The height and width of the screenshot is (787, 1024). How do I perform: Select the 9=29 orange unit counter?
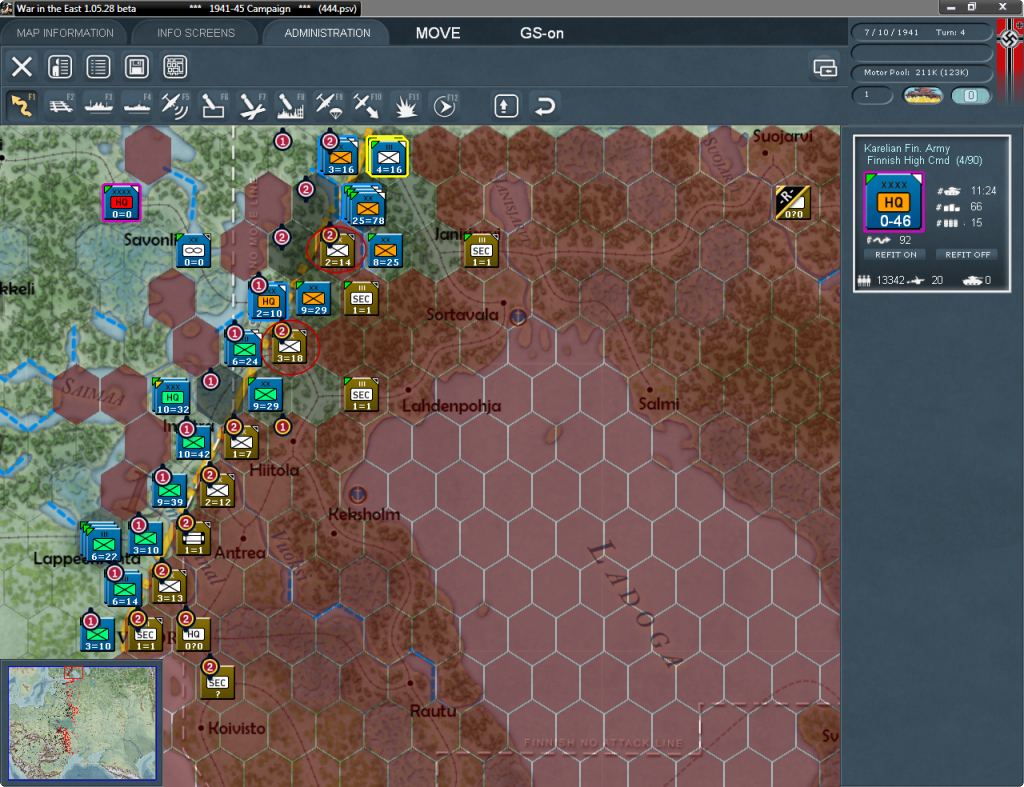pos(313,299)
